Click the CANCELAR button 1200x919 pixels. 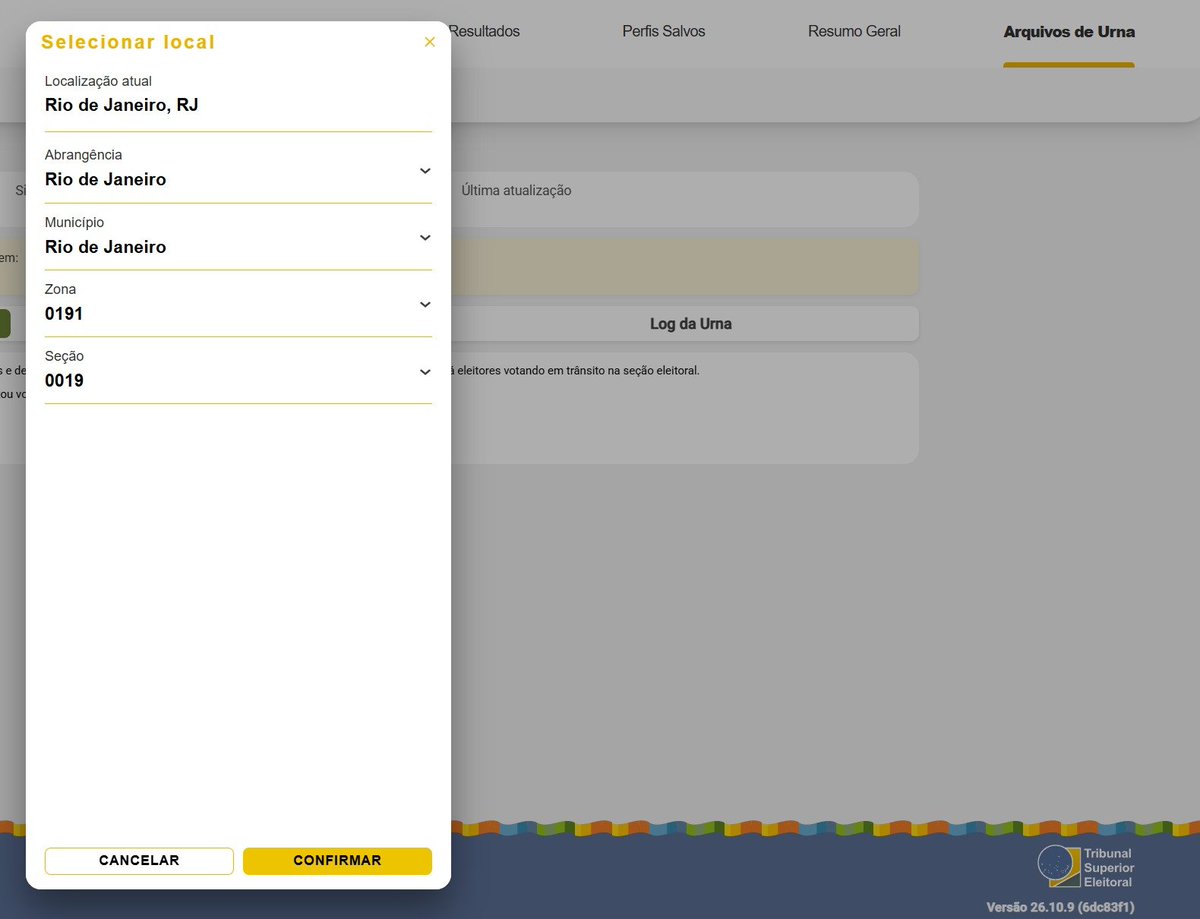click(139, 861)
